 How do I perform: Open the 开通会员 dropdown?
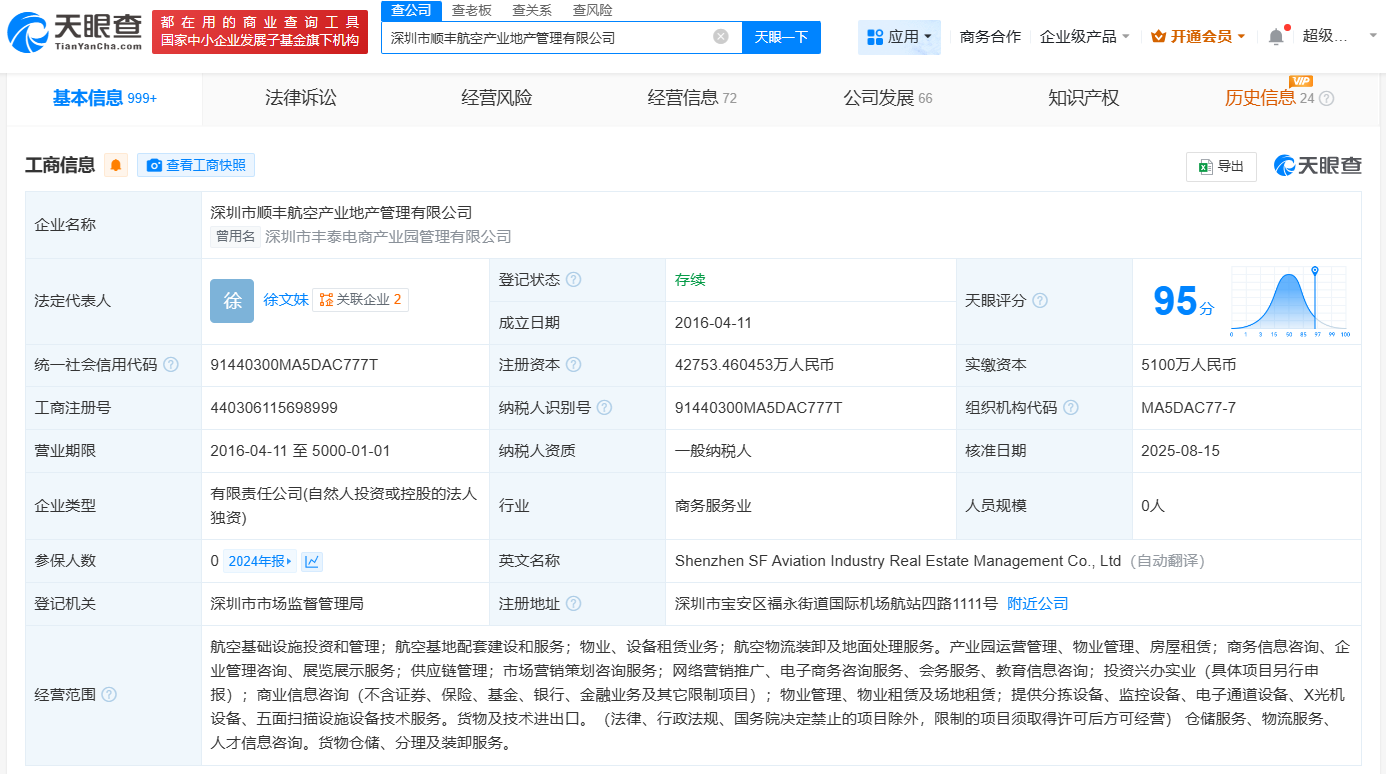[x=1197, y=36]
